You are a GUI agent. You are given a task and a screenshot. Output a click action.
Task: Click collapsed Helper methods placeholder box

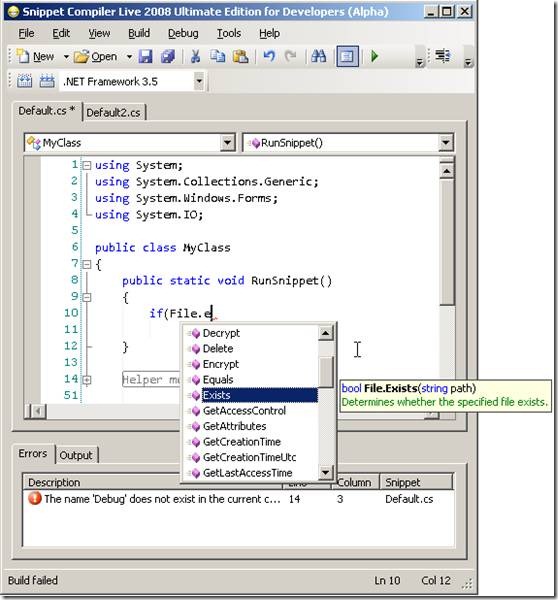coord(151,380)
